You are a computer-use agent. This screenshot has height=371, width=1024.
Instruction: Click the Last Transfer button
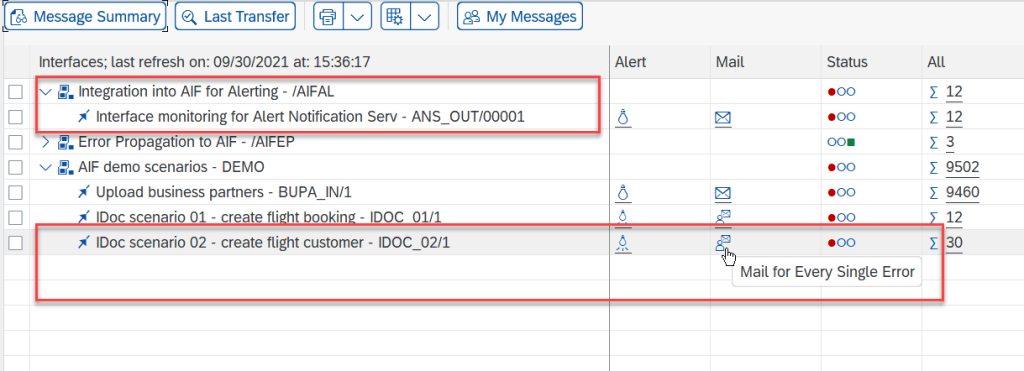pos(236,17)
